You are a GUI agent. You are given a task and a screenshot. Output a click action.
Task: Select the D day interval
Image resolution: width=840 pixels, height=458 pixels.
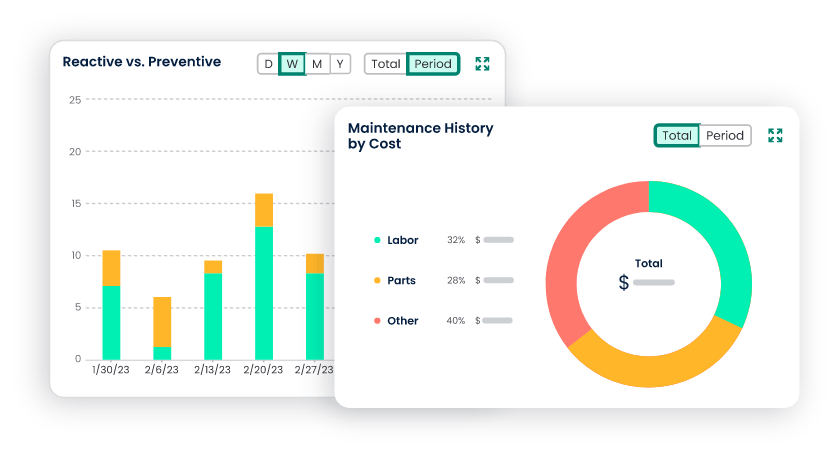click(x=268, y=64)
